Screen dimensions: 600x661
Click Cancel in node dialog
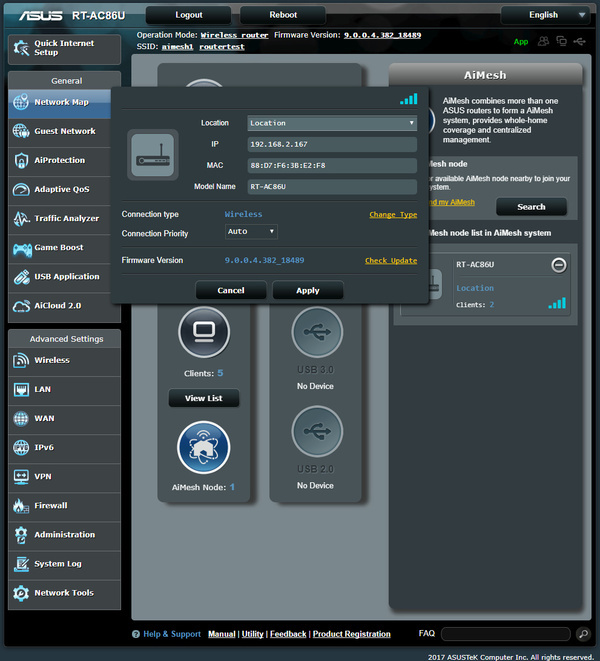[231, 290]
